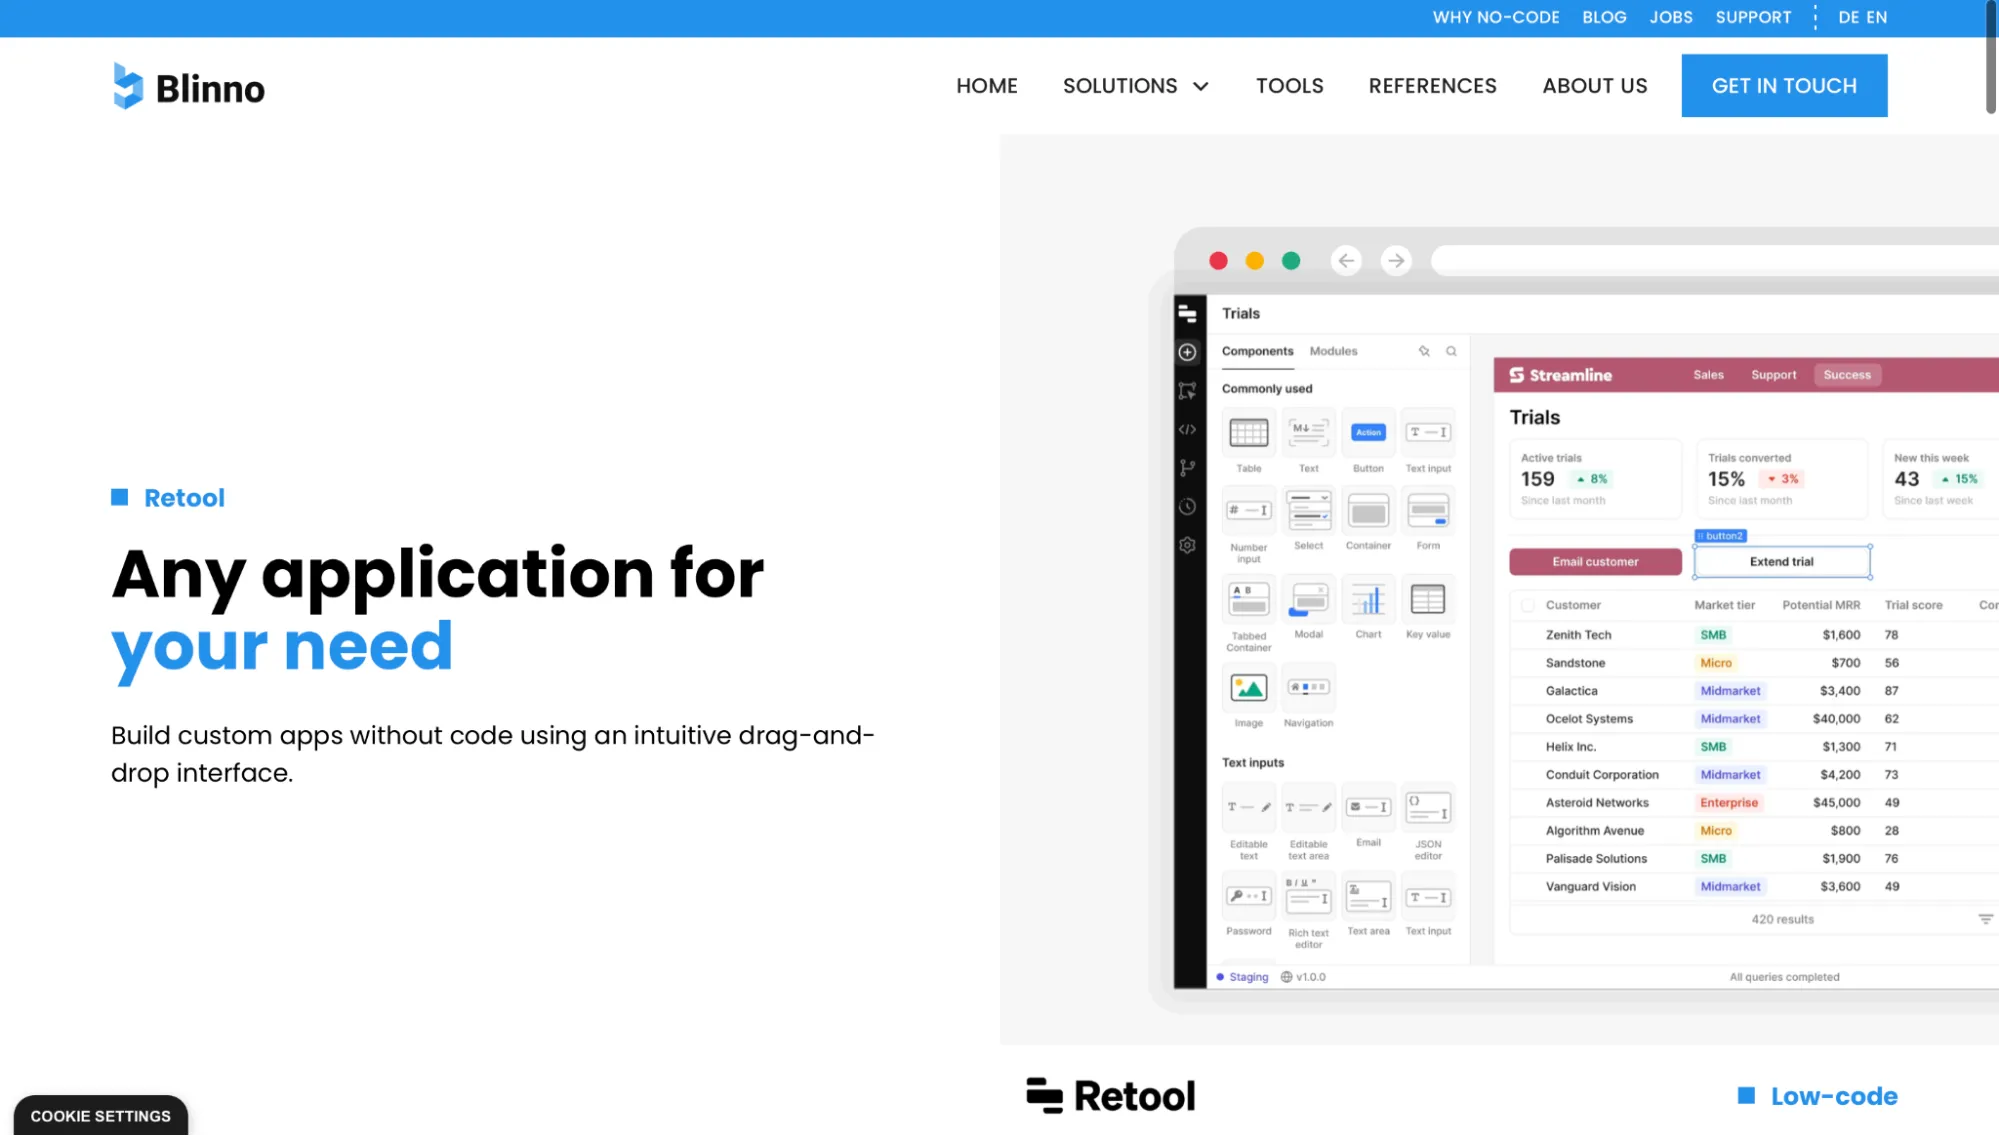Go to the HOME page
This screenshot has height=1136, width=1999.
point(986,86)
